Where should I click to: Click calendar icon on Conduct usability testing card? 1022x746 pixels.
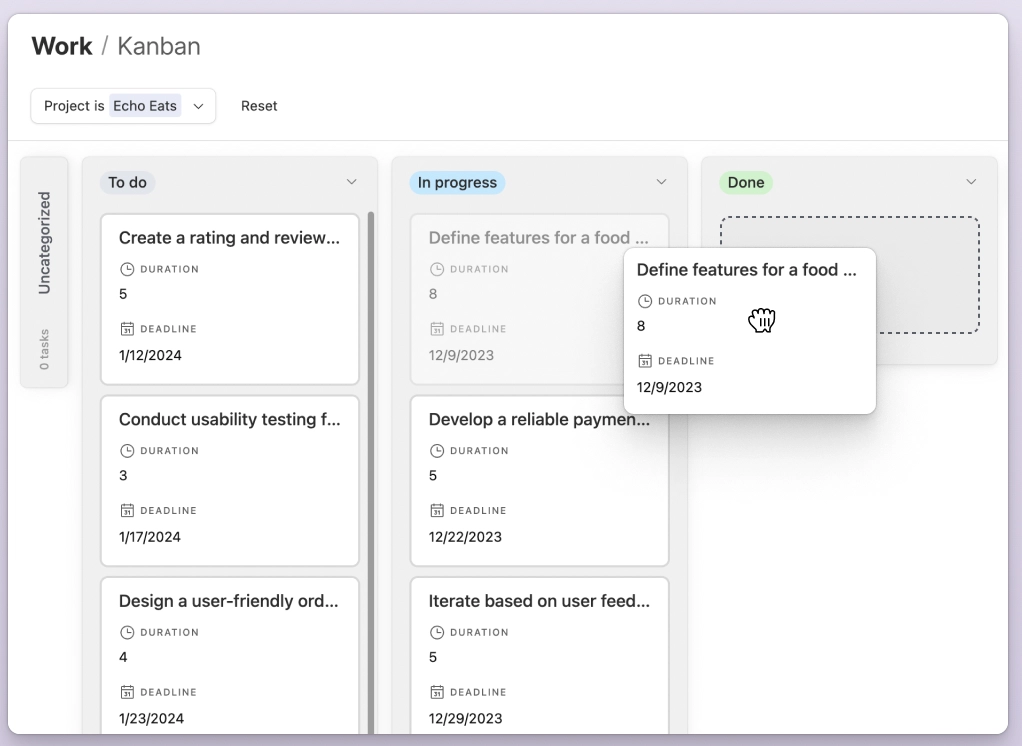[x=126, y=511]
